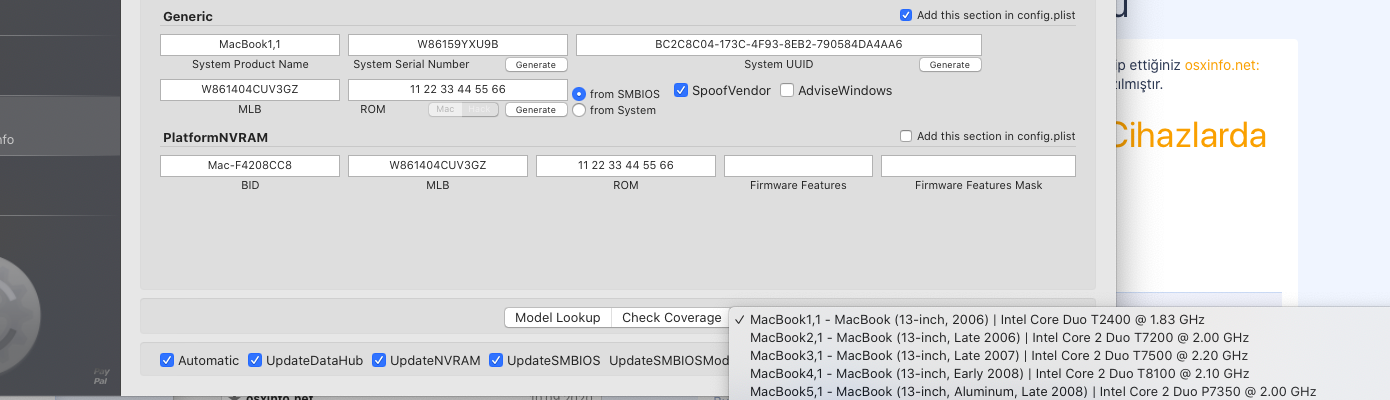1390x400 pixels.
Task: Generate a new System Serial Number
Action: [x=536, y=65]
